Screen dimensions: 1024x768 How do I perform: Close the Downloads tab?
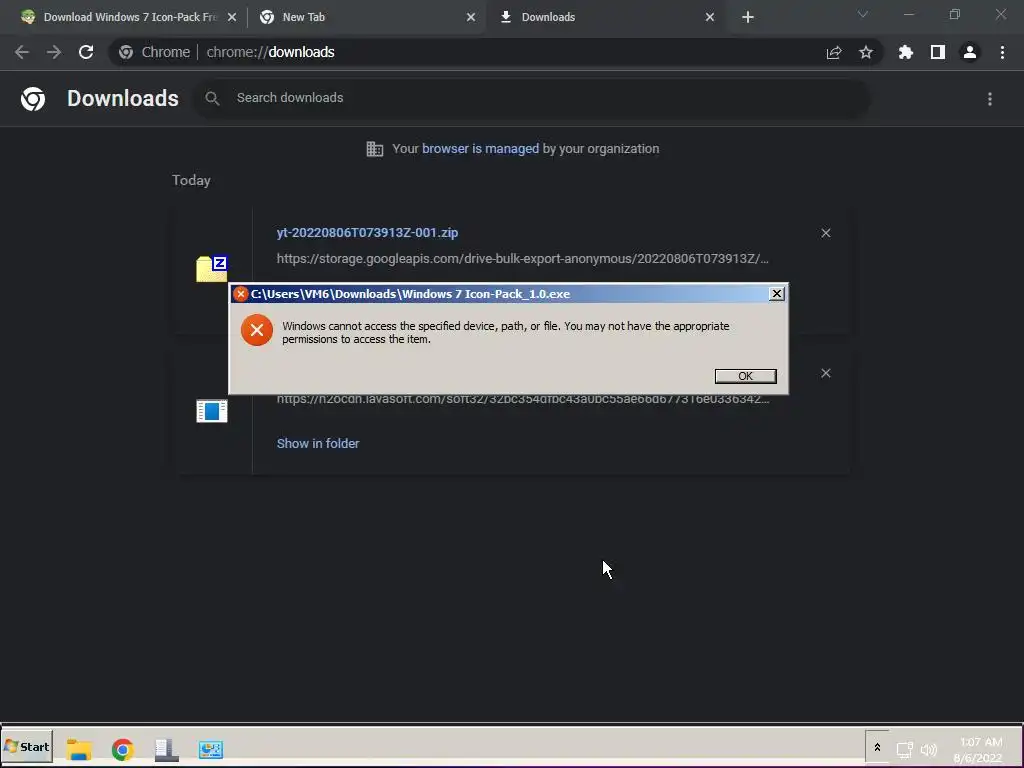pos(710,17)
